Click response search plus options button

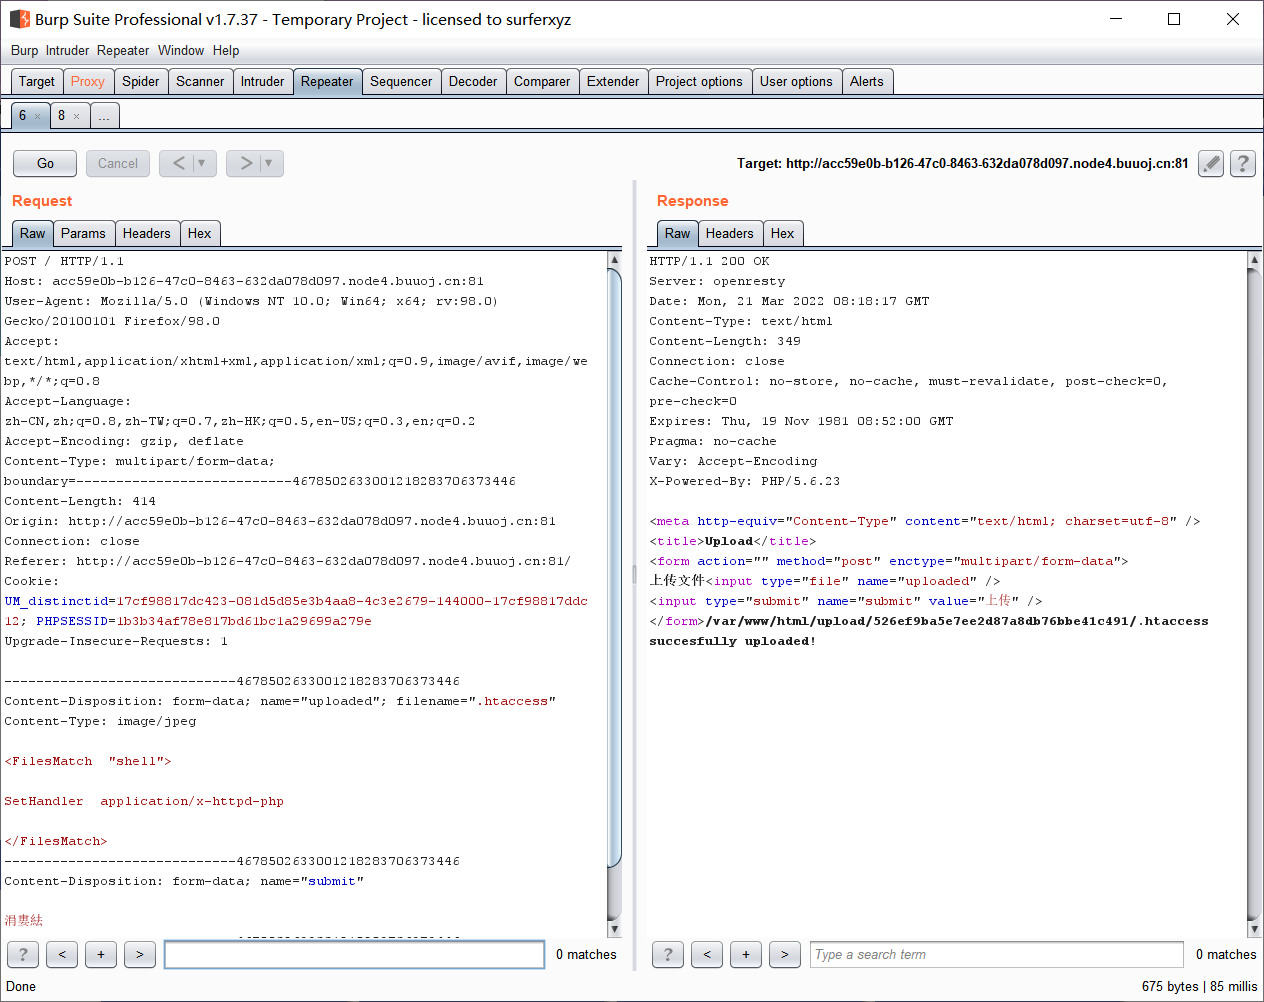(746, 955)
